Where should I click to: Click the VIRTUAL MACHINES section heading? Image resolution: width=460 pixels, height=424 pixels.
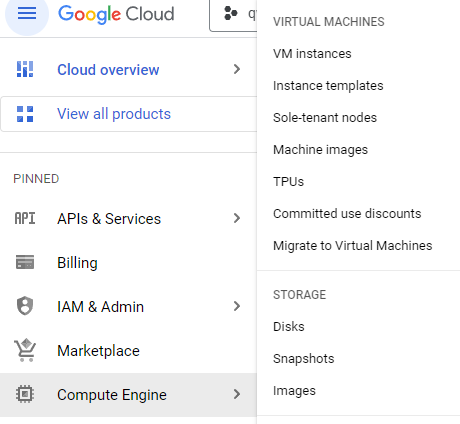(x=329, y=22)
